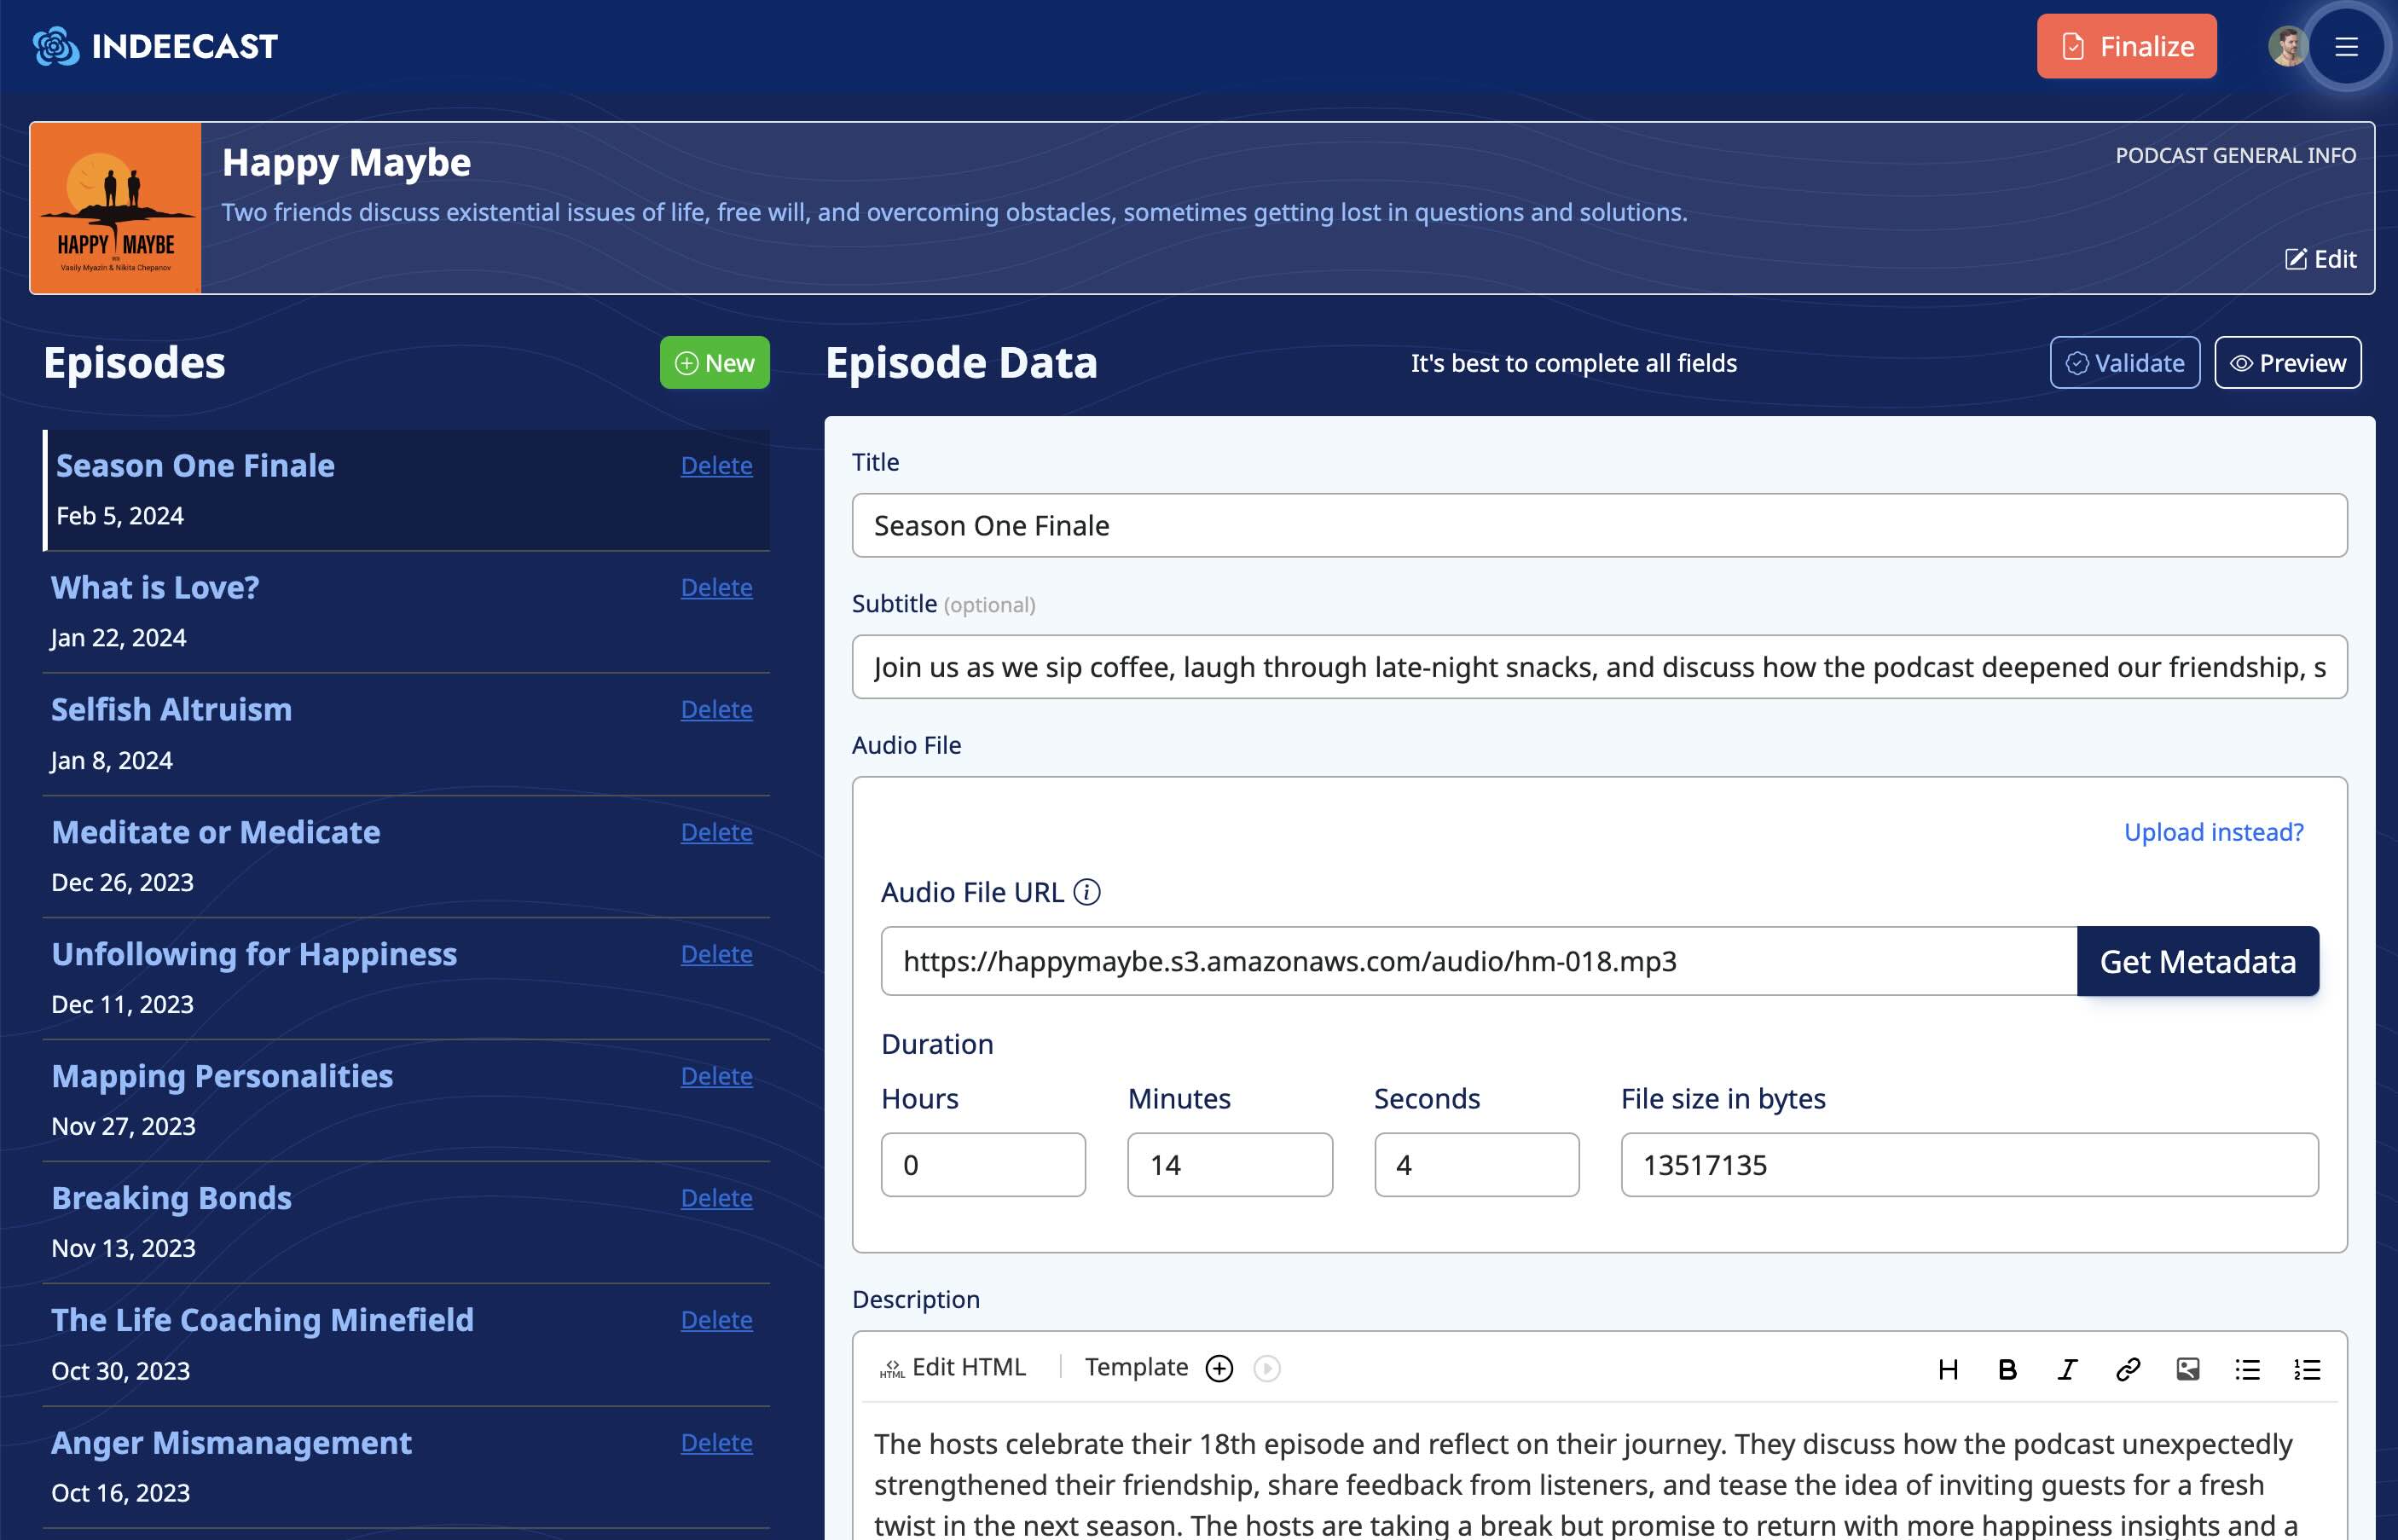Click the Audio File URL info icon
Screen dimensions: 2398x1540
point(1087,892)
